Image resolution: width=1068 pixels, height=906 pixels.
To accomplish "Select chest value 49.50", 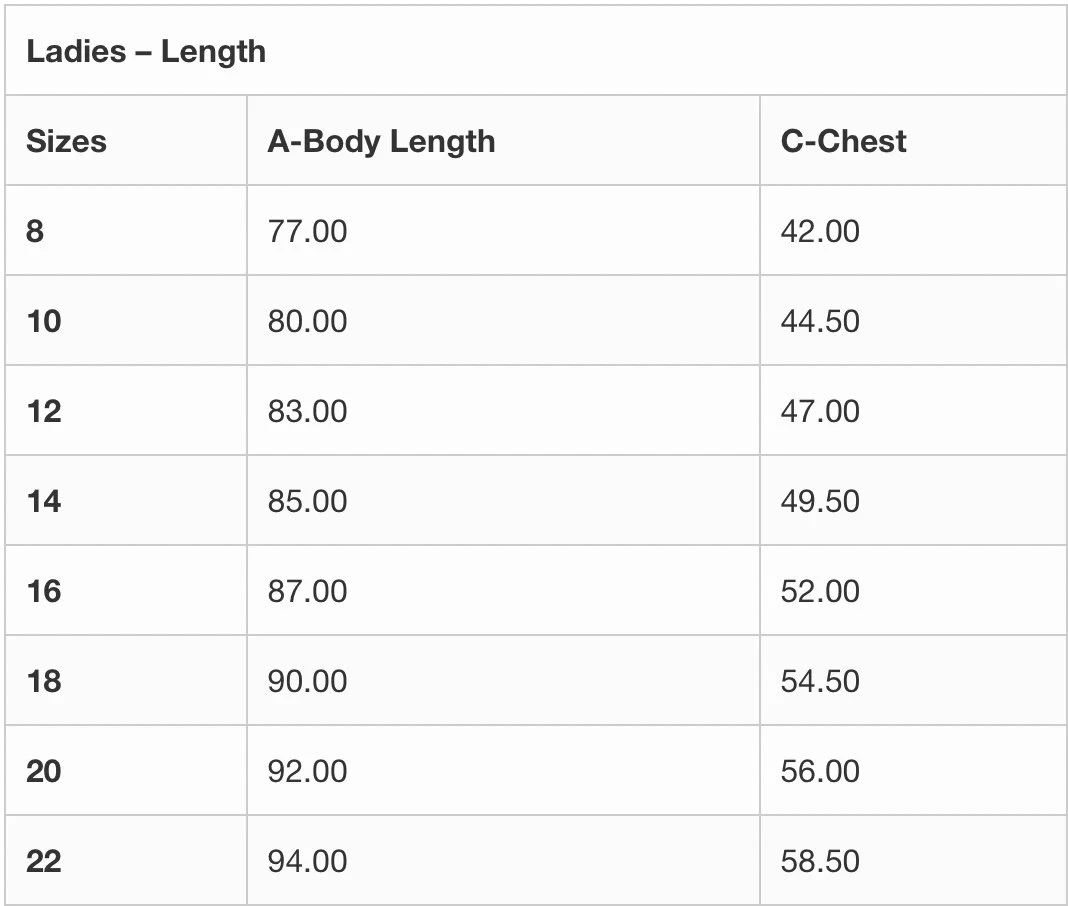I will (819, 501).
